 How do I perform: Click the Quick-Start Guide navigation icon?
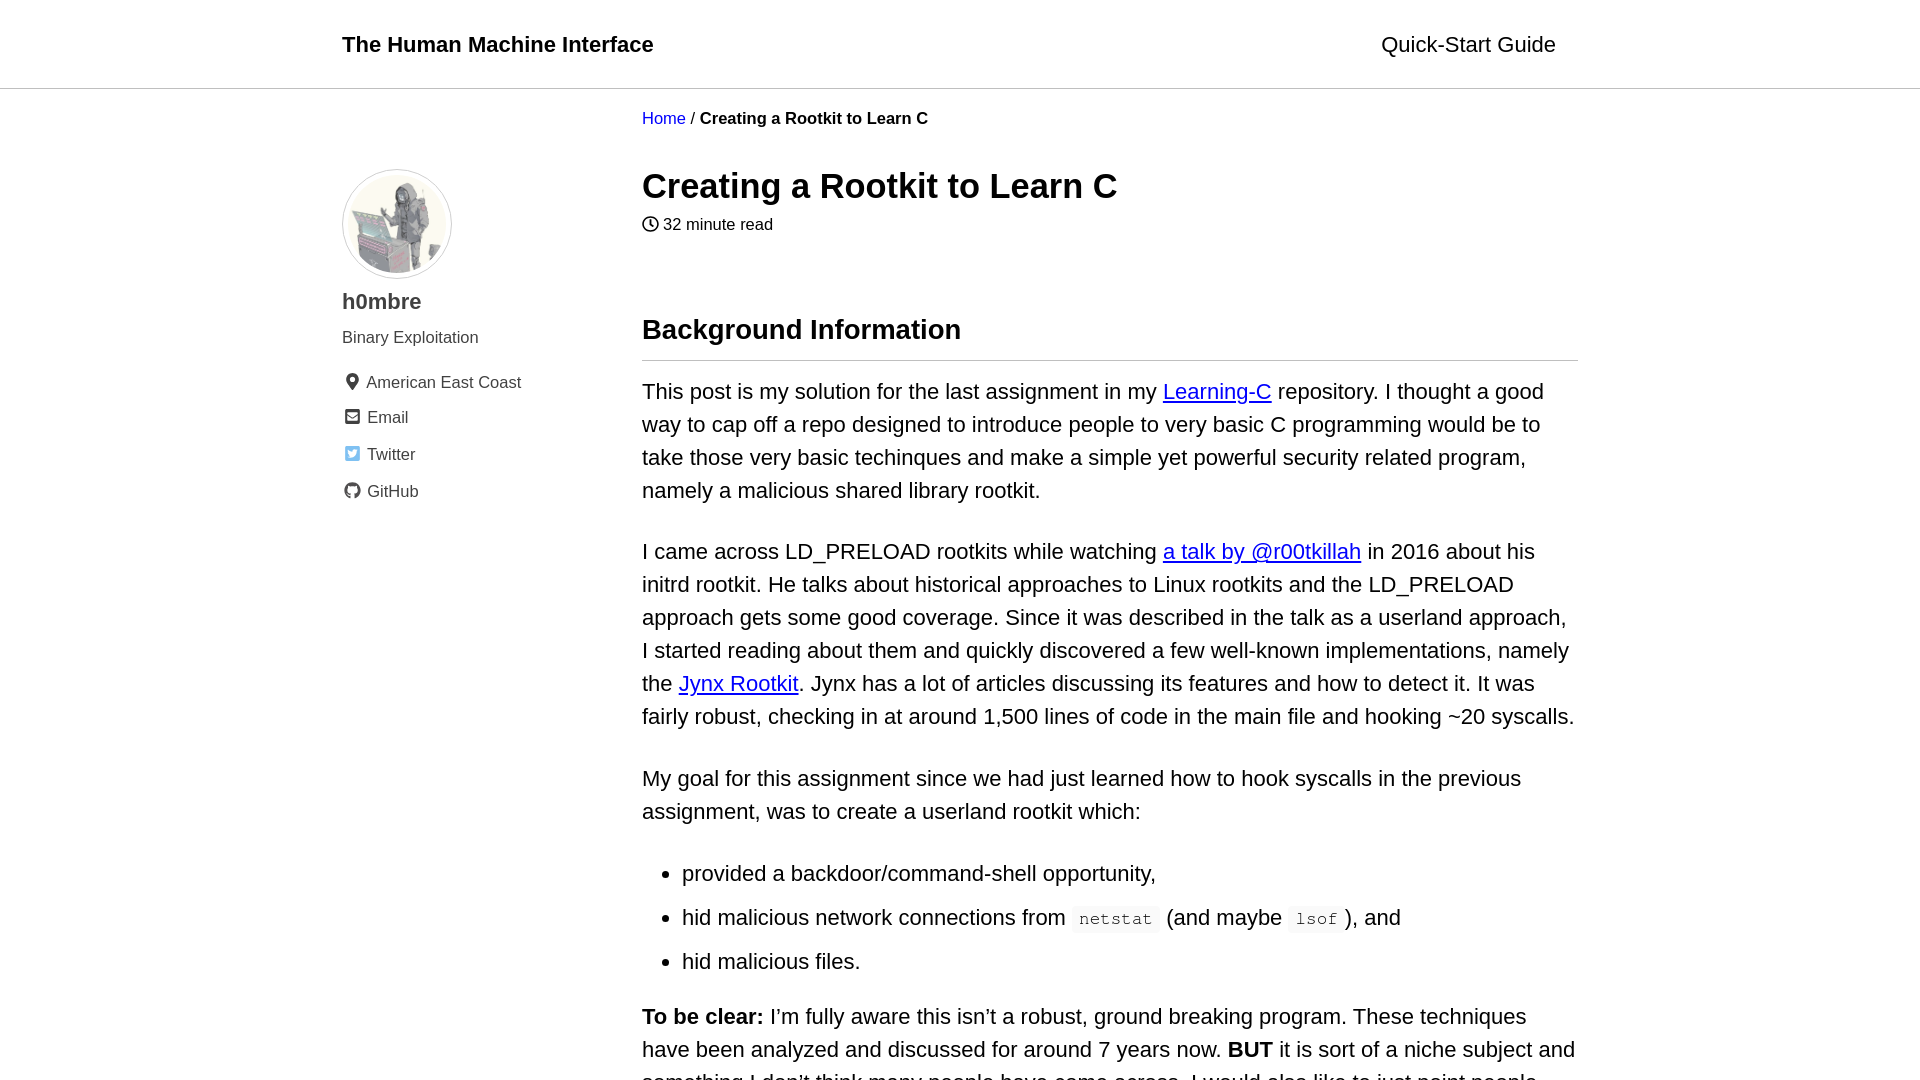point(1468,44)
